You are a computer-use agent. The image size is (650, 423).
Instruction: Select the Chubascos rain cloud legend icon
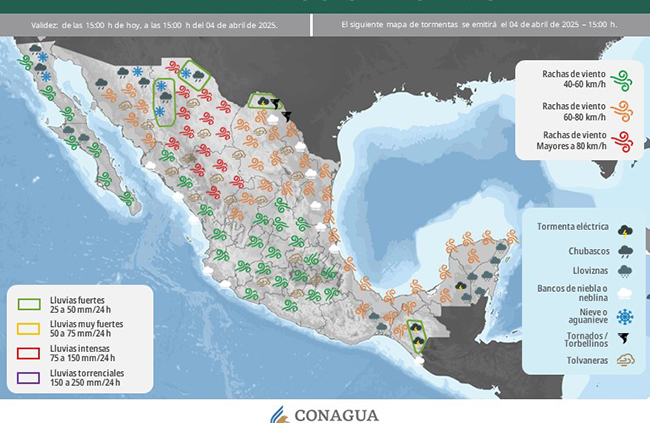pos(625,250)
